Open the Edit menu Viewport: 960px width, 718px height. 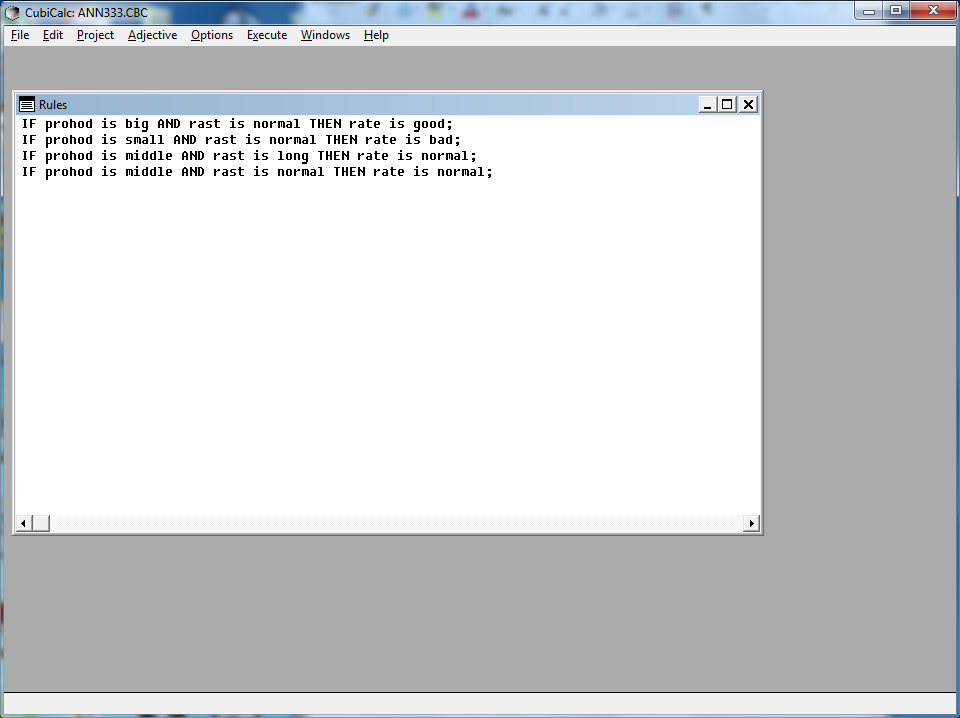tap(53, 35)
